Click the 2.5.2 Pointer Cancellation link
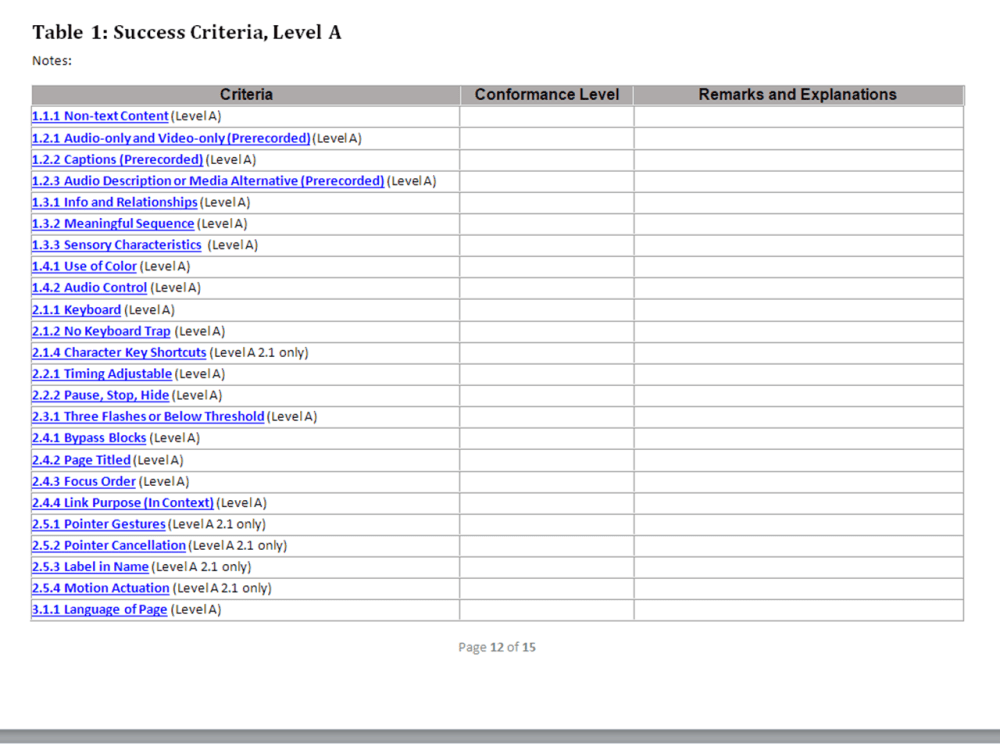This screenshot has width=1000, height=750. click(x=109, y=545)
